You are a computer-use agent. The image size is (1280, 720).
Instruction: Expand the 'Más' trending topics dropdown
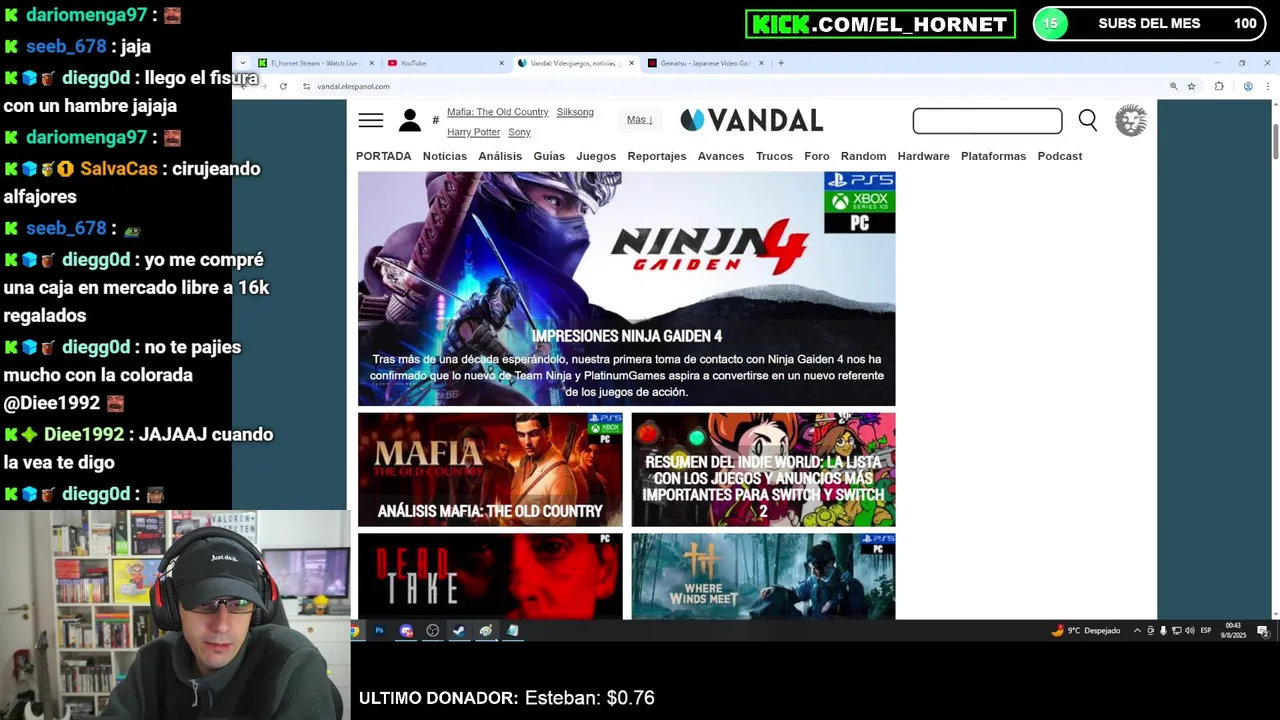tap(639, 120)
